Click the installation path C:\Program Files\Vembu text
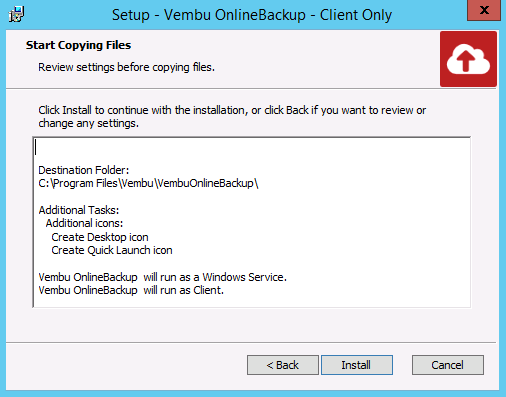This screenshot has width=506, height=397. pyautogui.click(x=148, y=183)
